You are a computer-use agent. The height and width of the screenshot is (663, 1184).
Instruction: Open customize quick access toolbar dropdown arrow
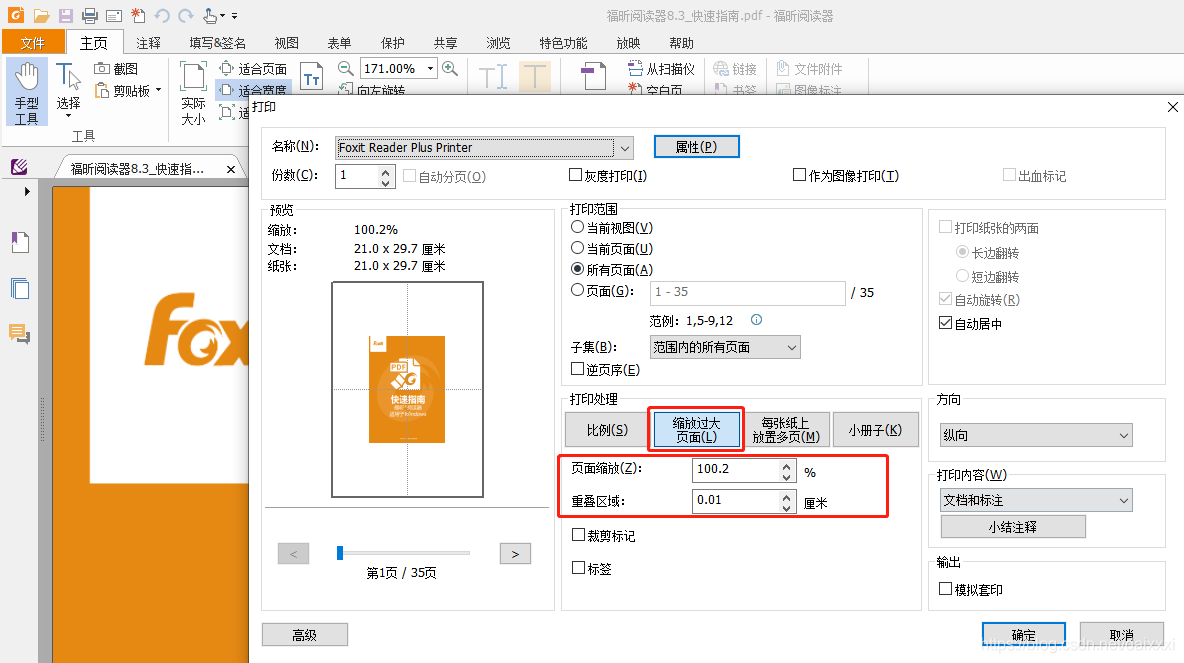pos(234,16)
